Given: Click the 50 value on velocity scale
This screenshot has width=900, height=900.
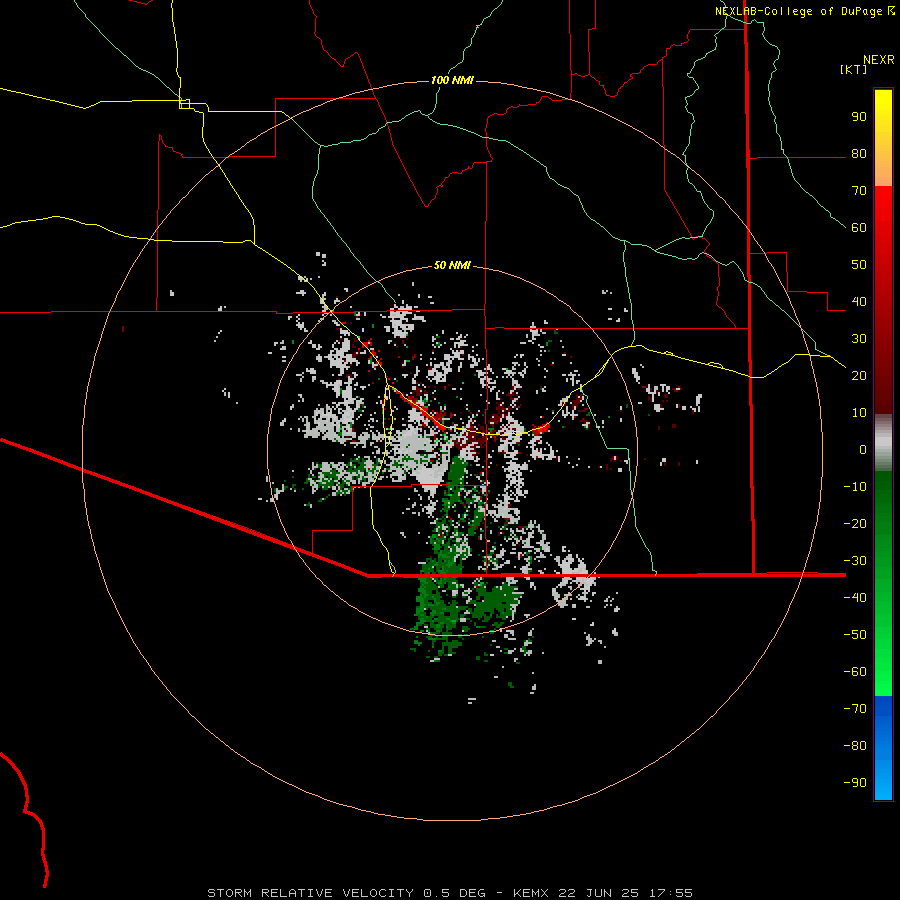Looking at the screenshot, I should [x=859, y=265].
